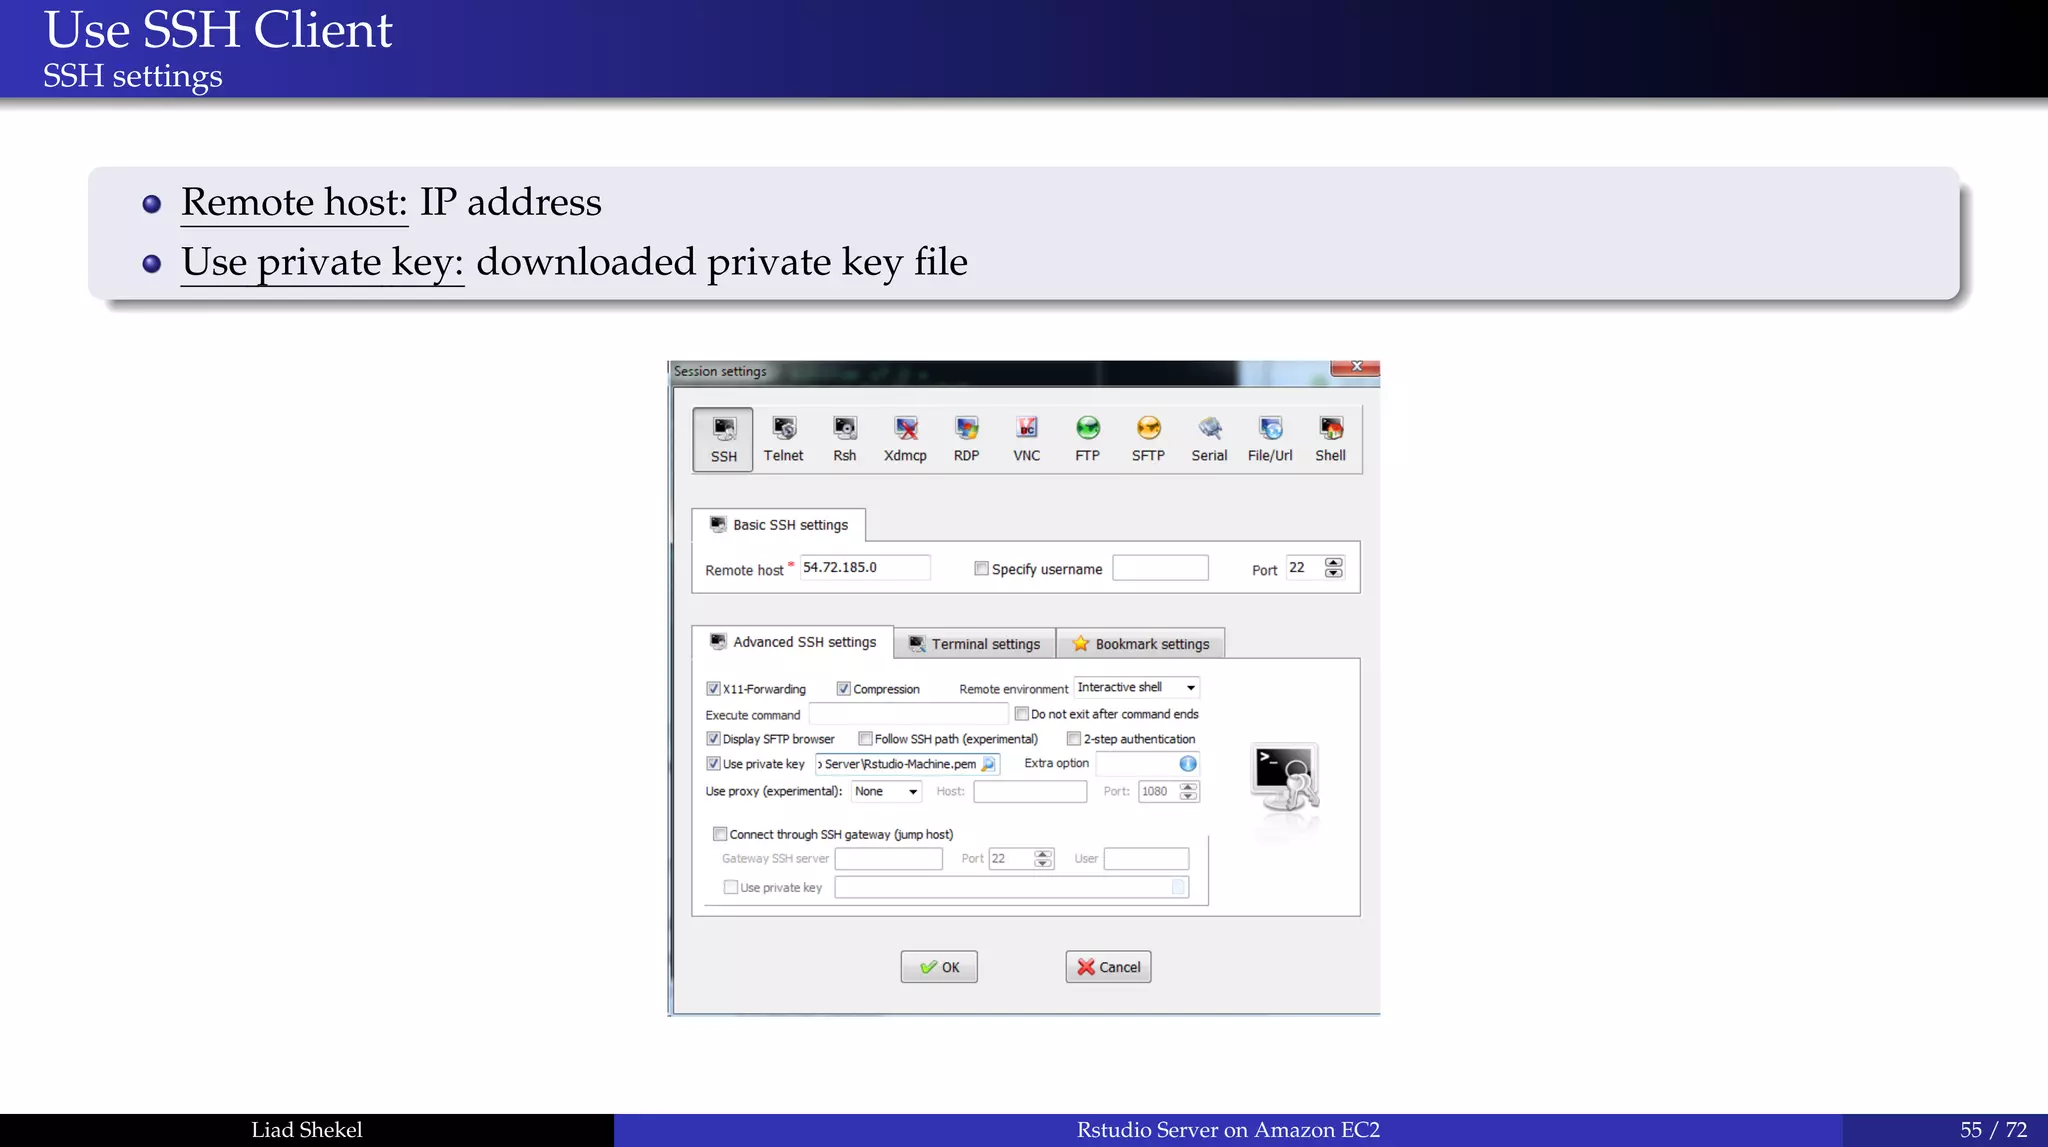
Task: Adjust the Port 22 stepper in Basic settings
Action: pos(1333,567)
